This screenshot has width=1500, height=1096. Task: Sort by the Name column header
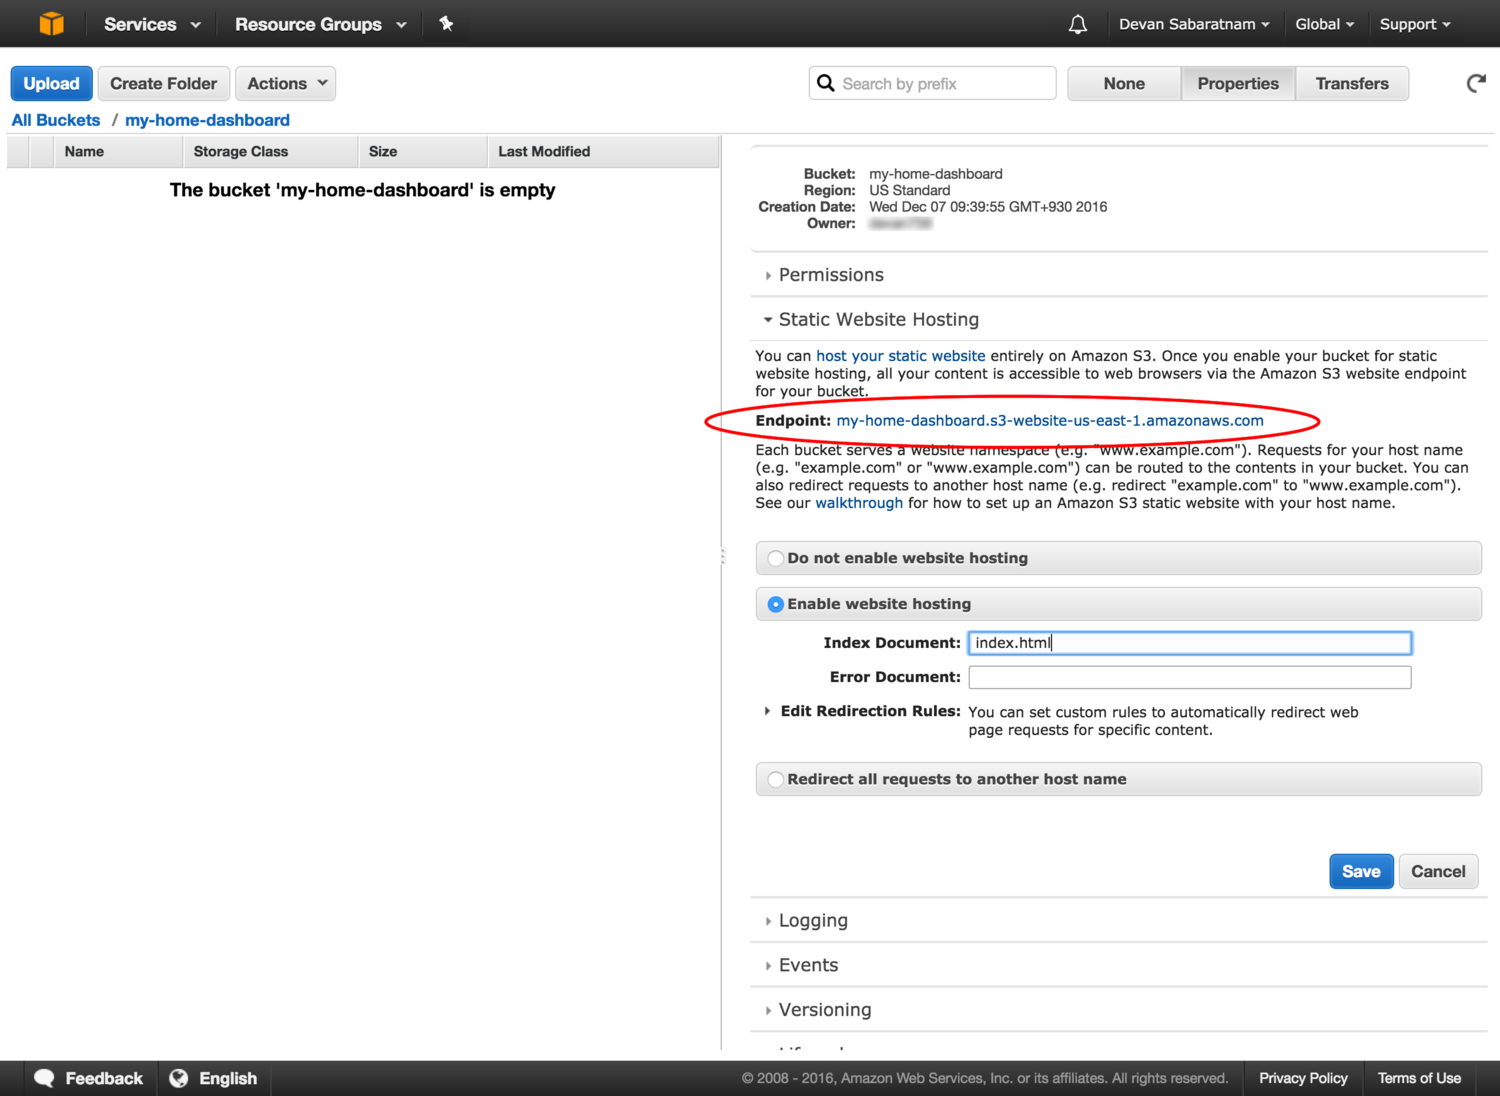(x=118, y=152)
